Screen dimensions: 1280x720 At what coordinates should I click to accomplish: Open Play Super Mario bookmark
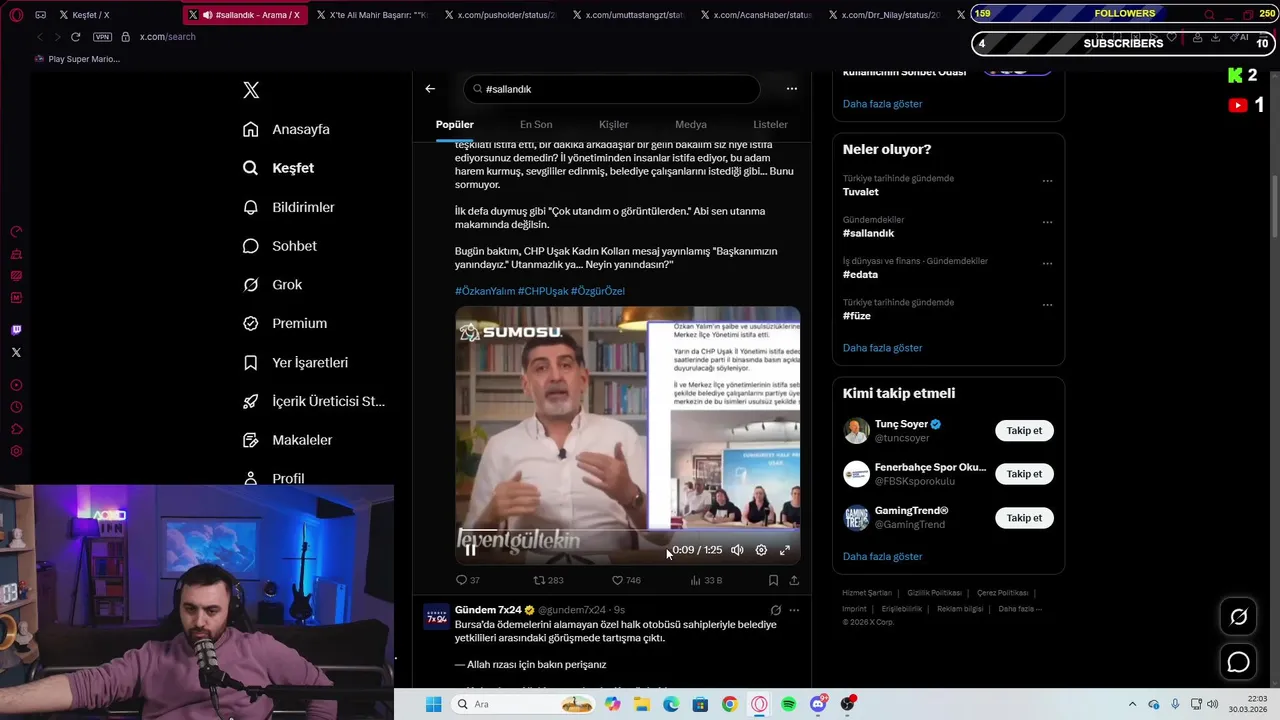point(77,59)
